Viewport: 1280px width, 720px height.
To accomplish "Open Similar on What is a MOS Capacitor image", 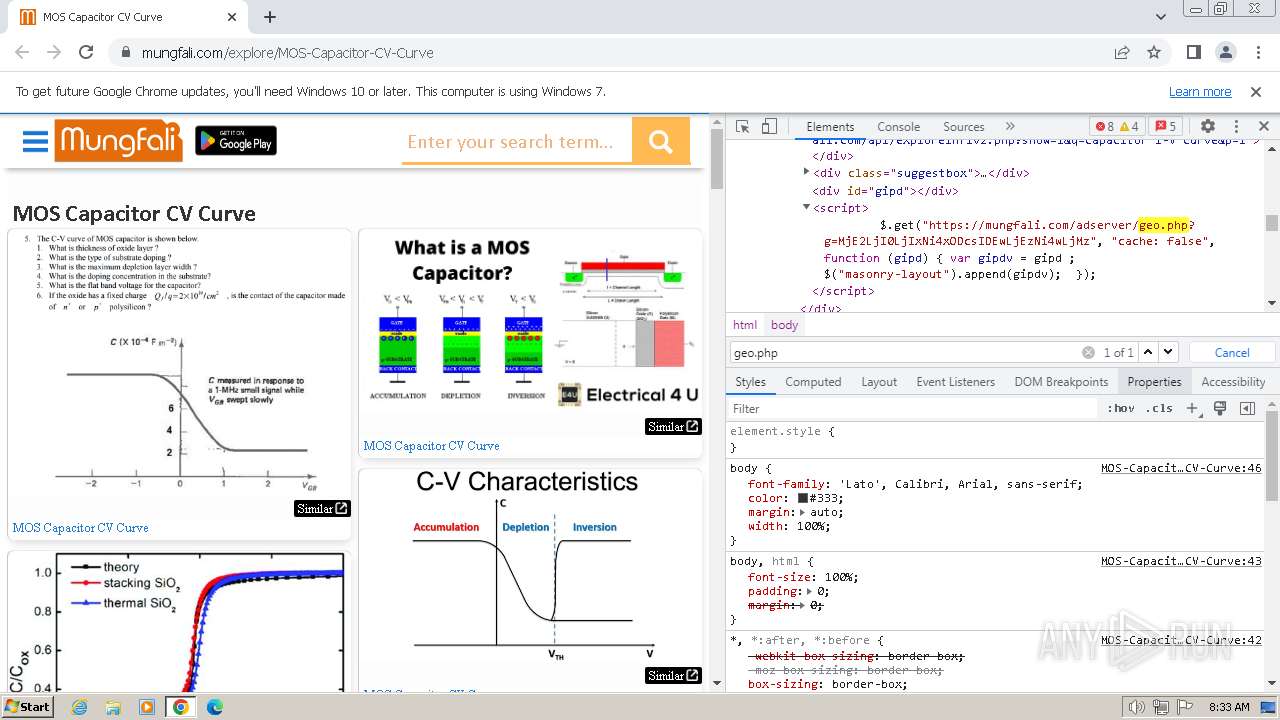I will point(672,426).
